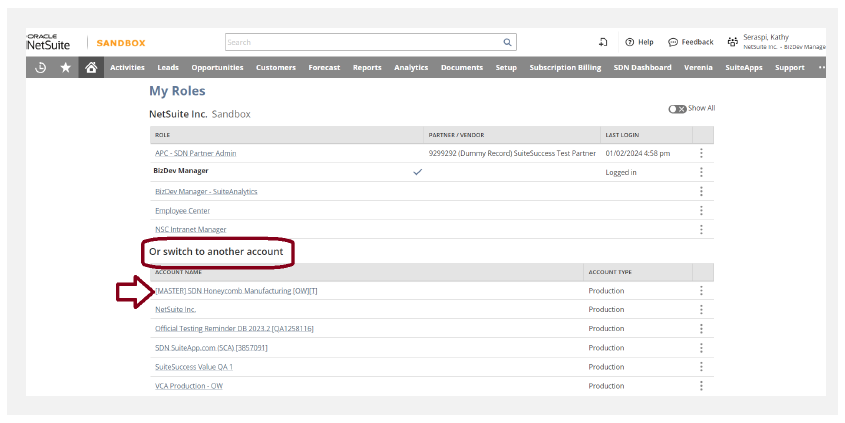Open the Documents menu
Image resolution: width=845 pixels, height=423 pixels.
tap(462, 67)
